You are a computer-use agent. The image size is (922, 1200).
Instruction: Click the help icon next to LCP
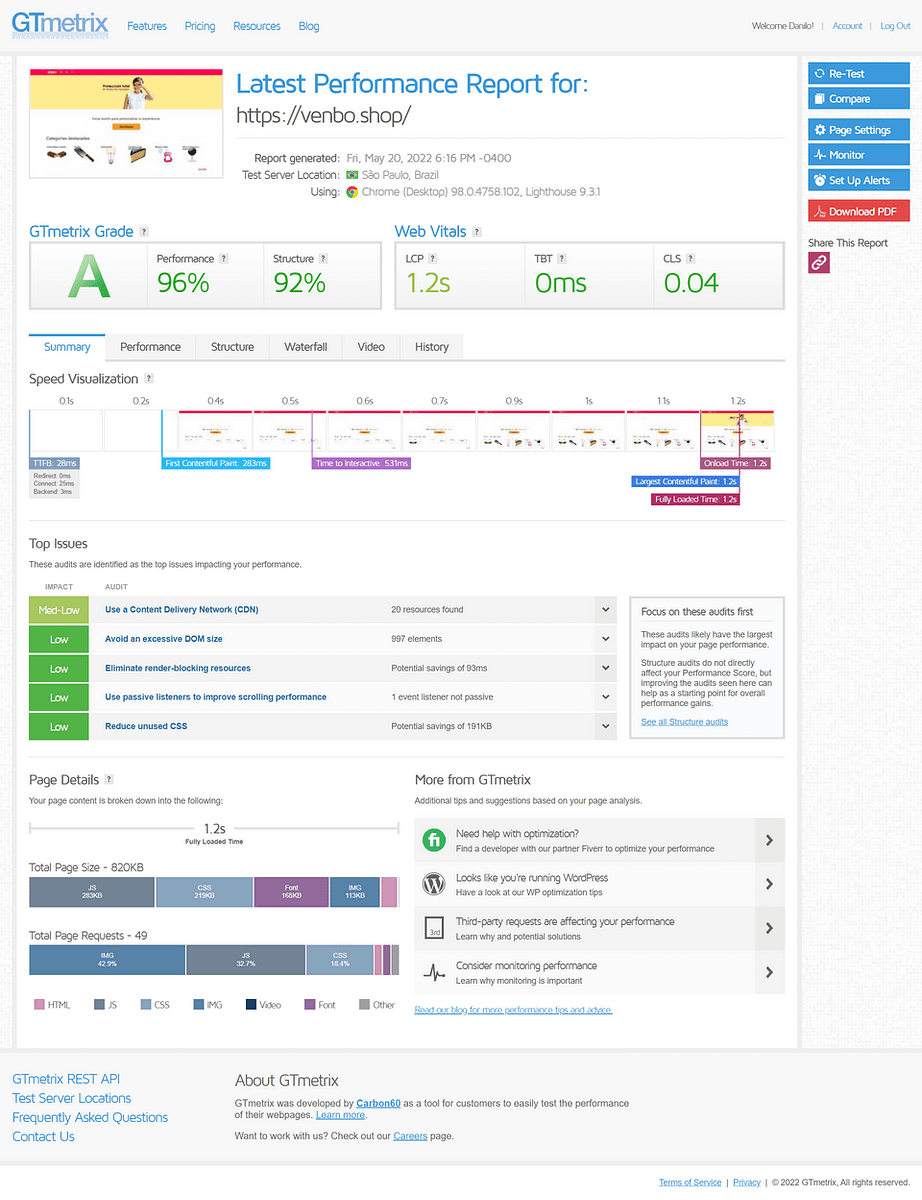434,258
